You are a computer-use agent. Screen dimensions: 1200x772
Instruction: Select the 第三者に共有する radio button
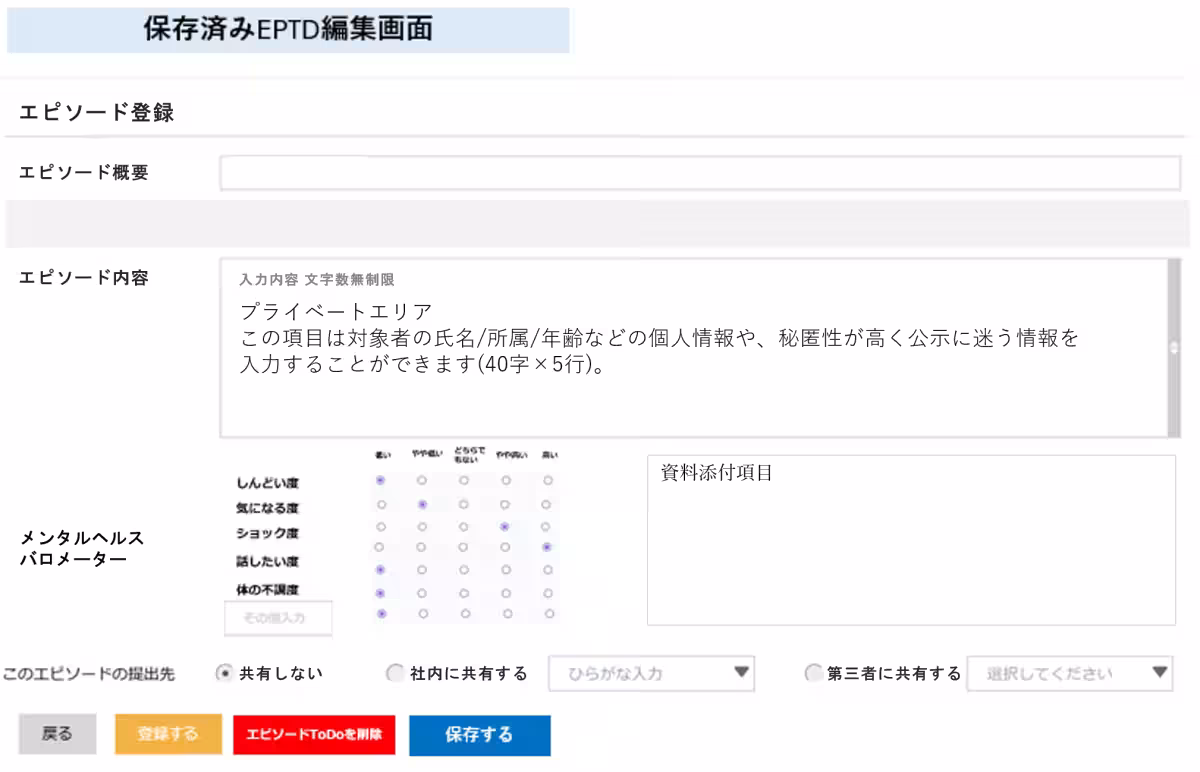(813, 673)
